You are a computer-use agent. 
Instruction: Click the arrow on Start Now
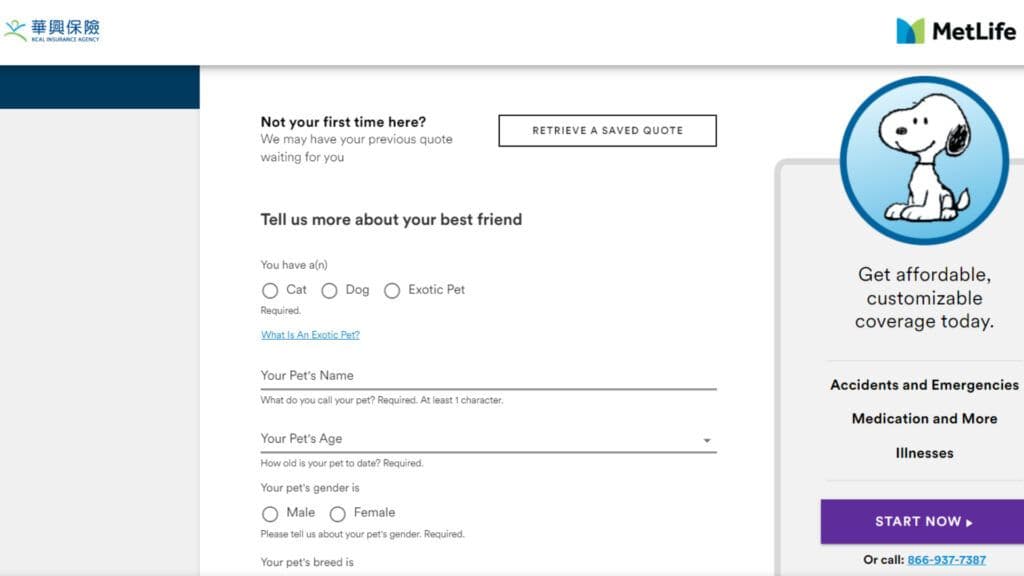click(969, 523)
